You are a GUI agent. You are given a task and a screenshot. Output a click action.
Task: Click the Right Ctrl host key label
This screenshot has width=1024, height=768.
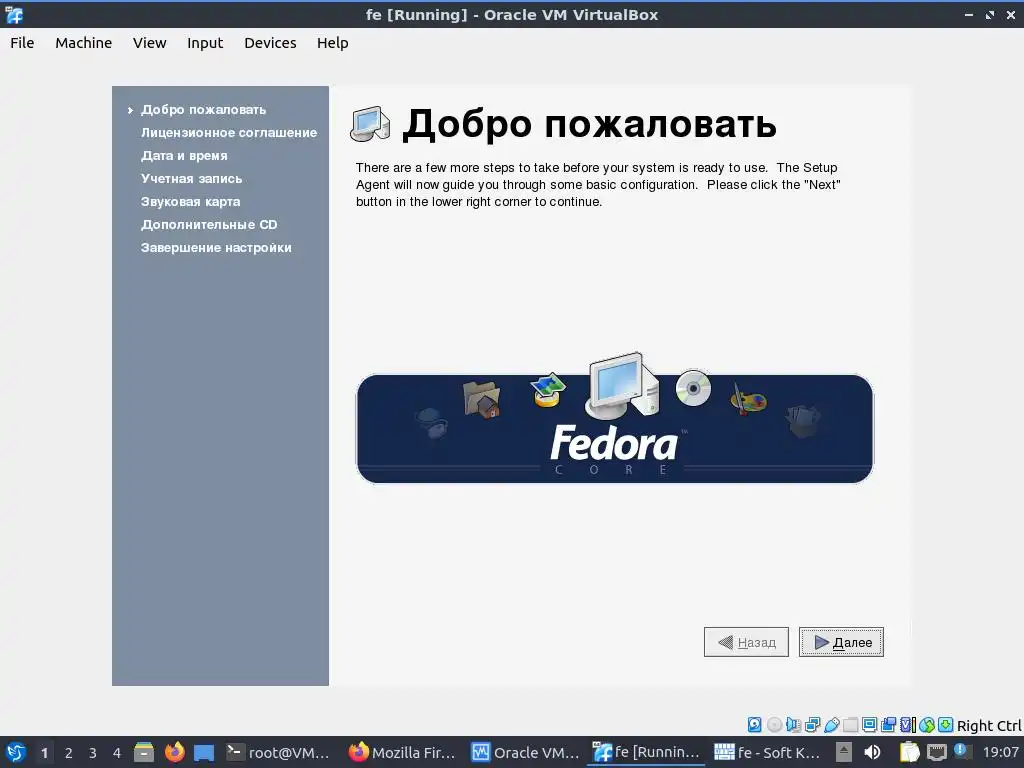click(x=989, y=726)
